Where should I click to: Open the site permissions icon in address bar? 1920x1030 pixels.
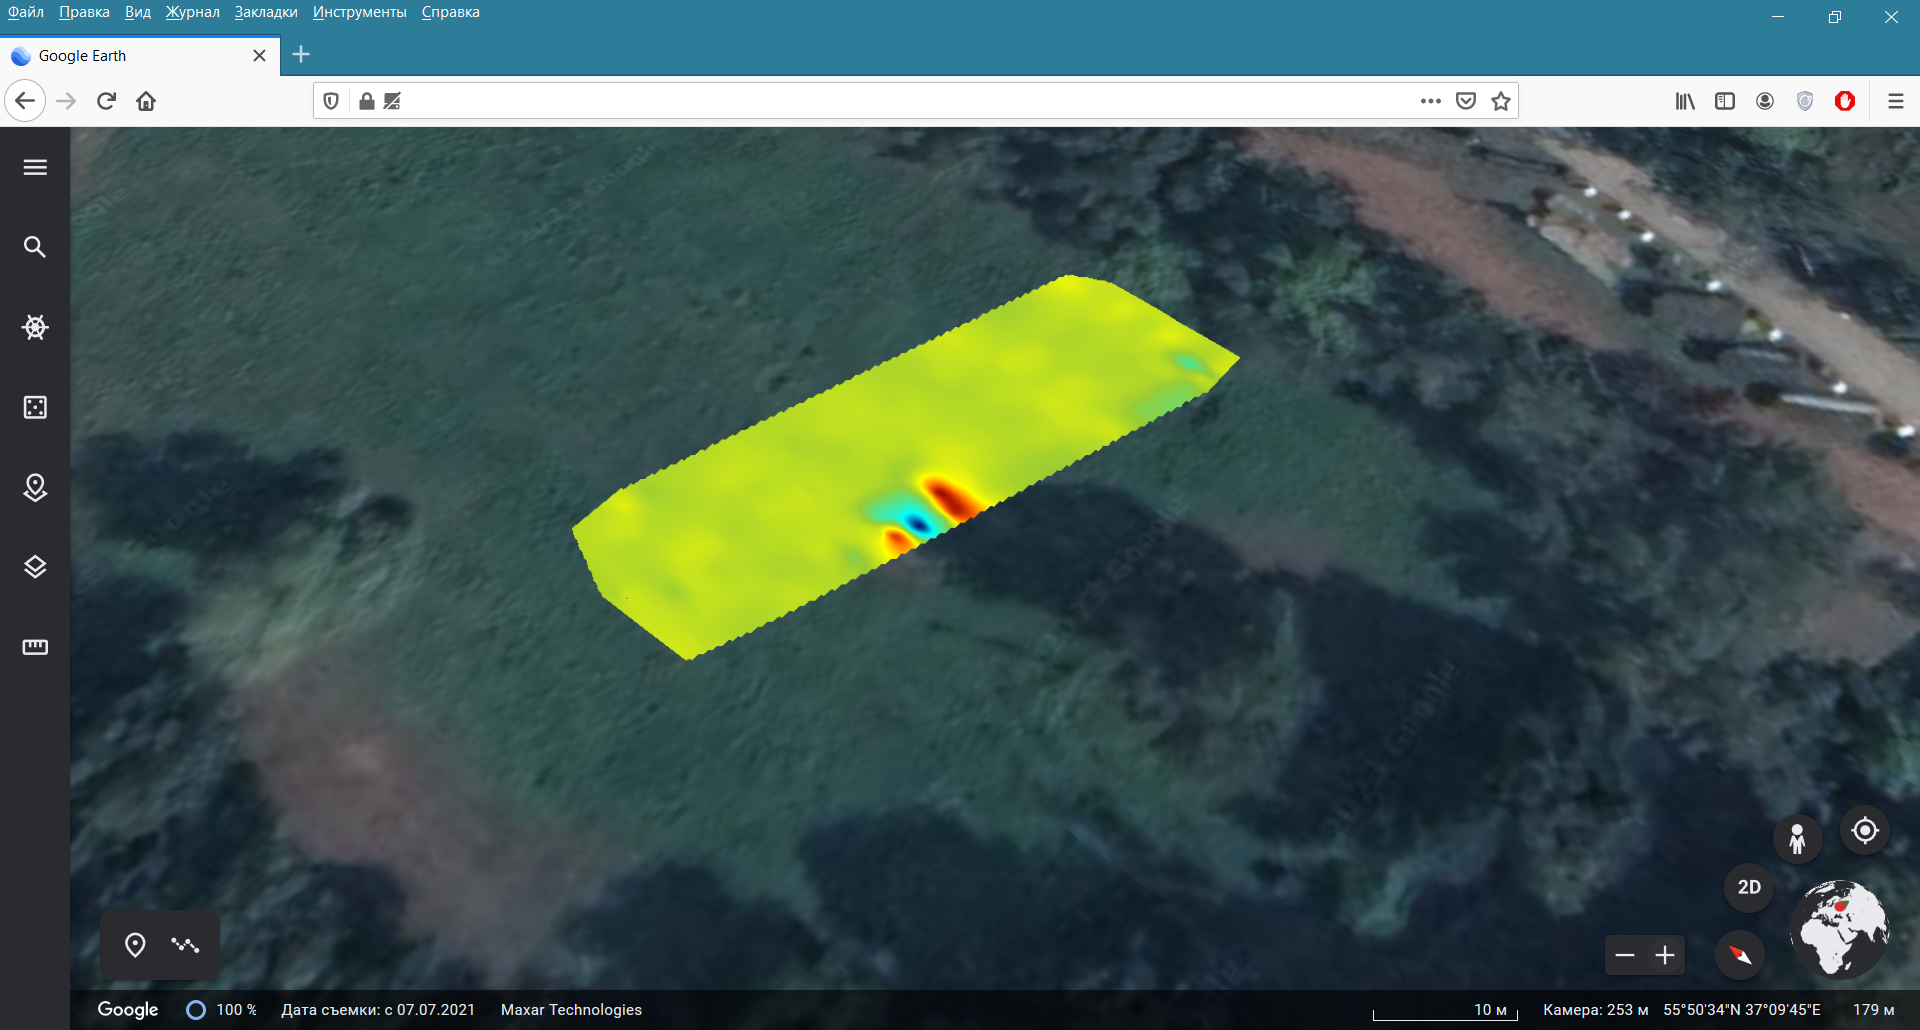tap(392, 101)
